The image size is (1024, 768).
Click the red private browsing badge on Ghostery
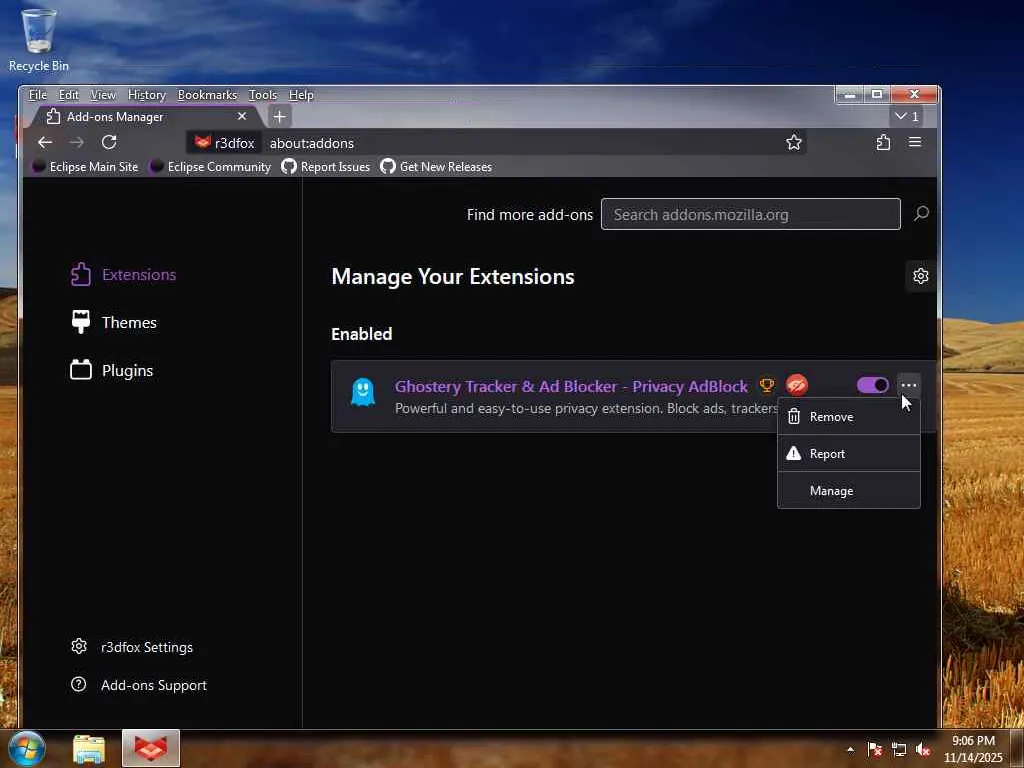coord(796,385)
